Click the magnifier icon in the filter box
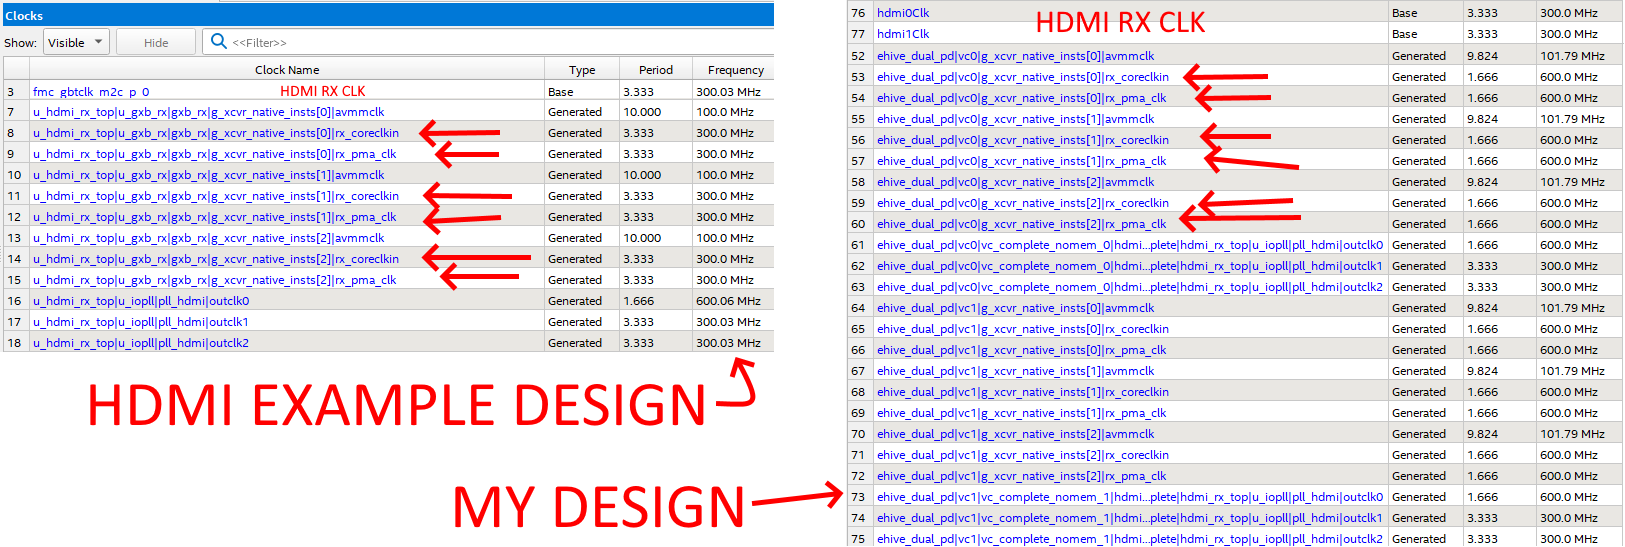This screenshot has width=1625, height=547. click(x=218, y=41)
